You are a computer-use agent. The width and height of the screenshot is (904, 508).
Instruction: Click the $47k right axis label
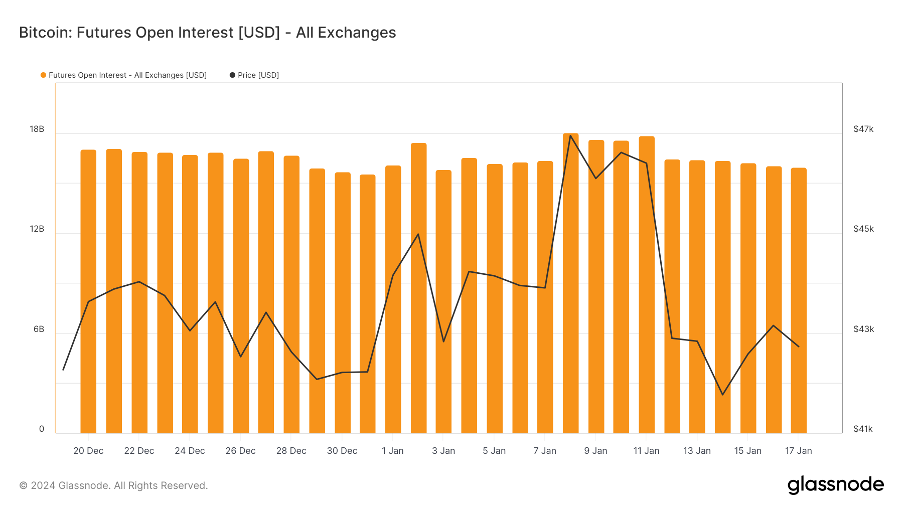pos(863,130)
